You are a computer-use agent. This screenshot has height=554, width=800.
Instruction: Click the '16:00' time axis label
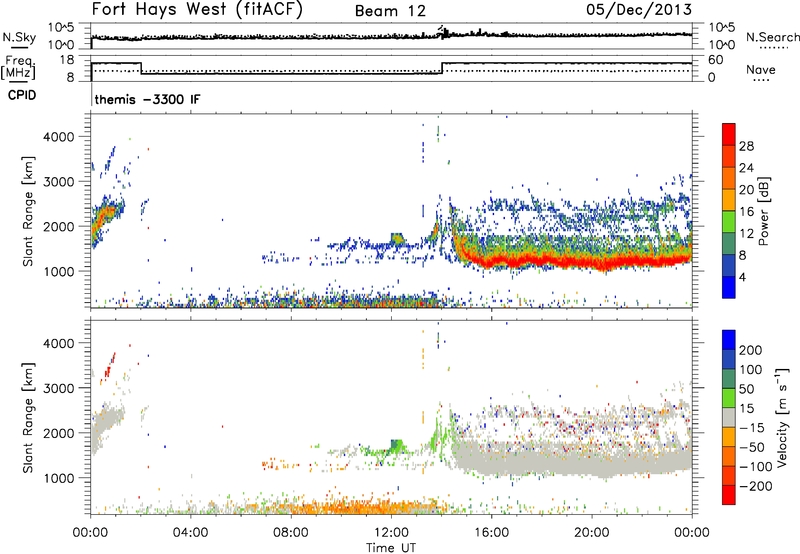(491, 533)
